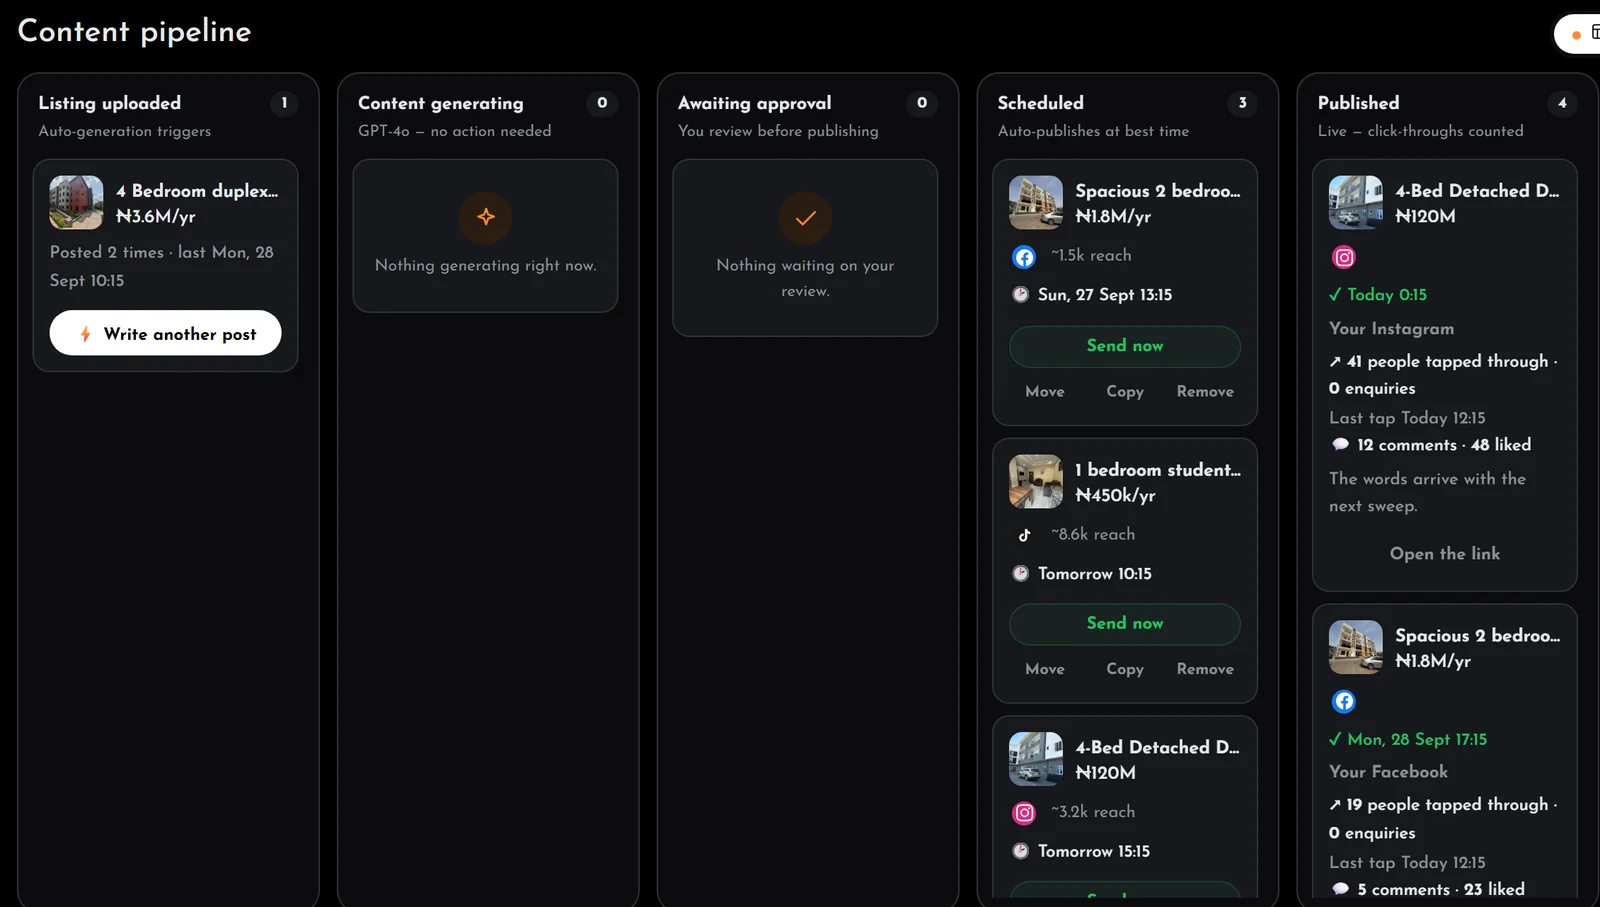Click clock icon beside Tomorrow 15:15
The height and width of the screenshot is (907, 1600).
click(1020, 851)
